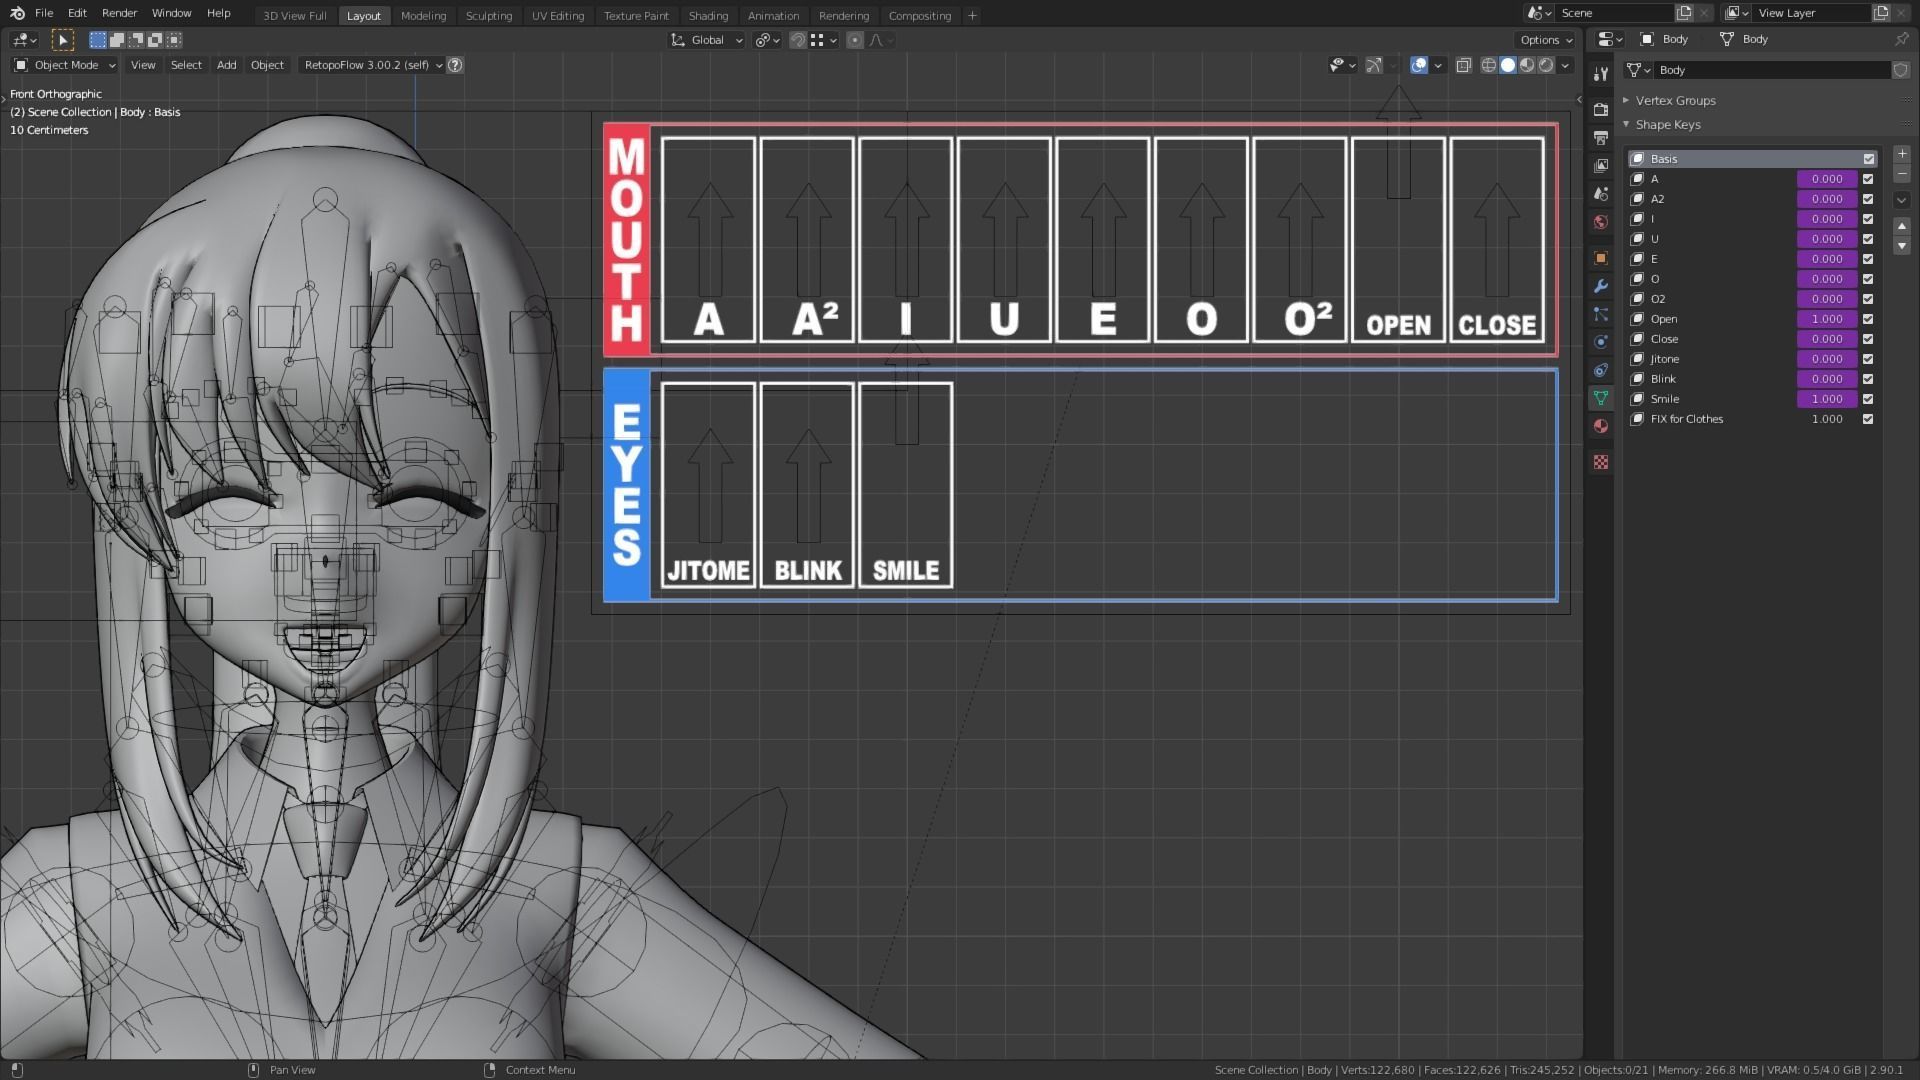Open the Add menu in viewport header

(x=227, y=65)
